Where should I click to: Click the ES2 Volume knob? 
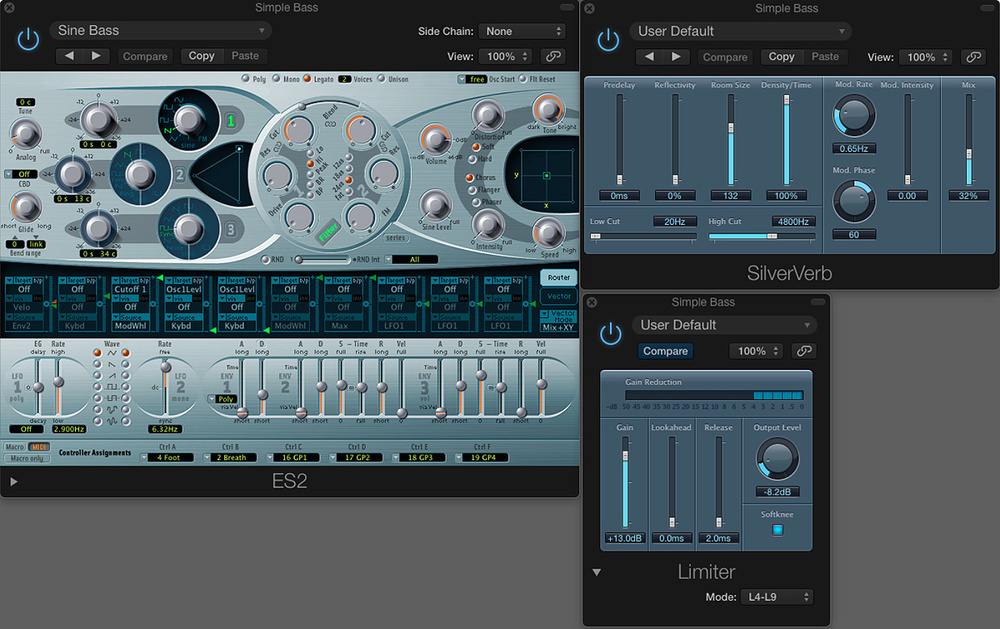tap(436, 139)
